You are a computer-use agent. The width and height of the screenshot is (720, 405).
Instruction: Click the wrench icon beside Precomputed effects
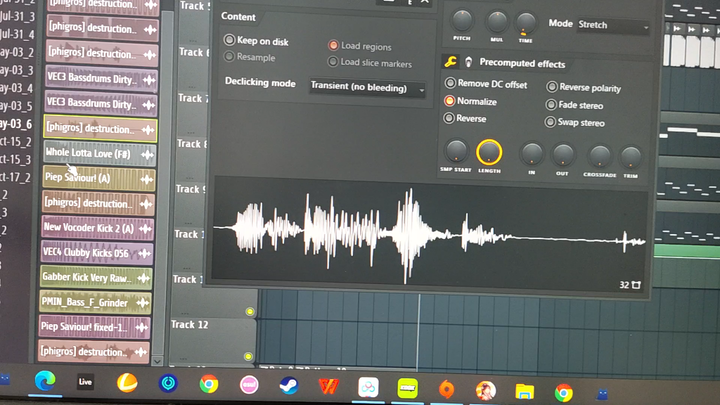450,62
